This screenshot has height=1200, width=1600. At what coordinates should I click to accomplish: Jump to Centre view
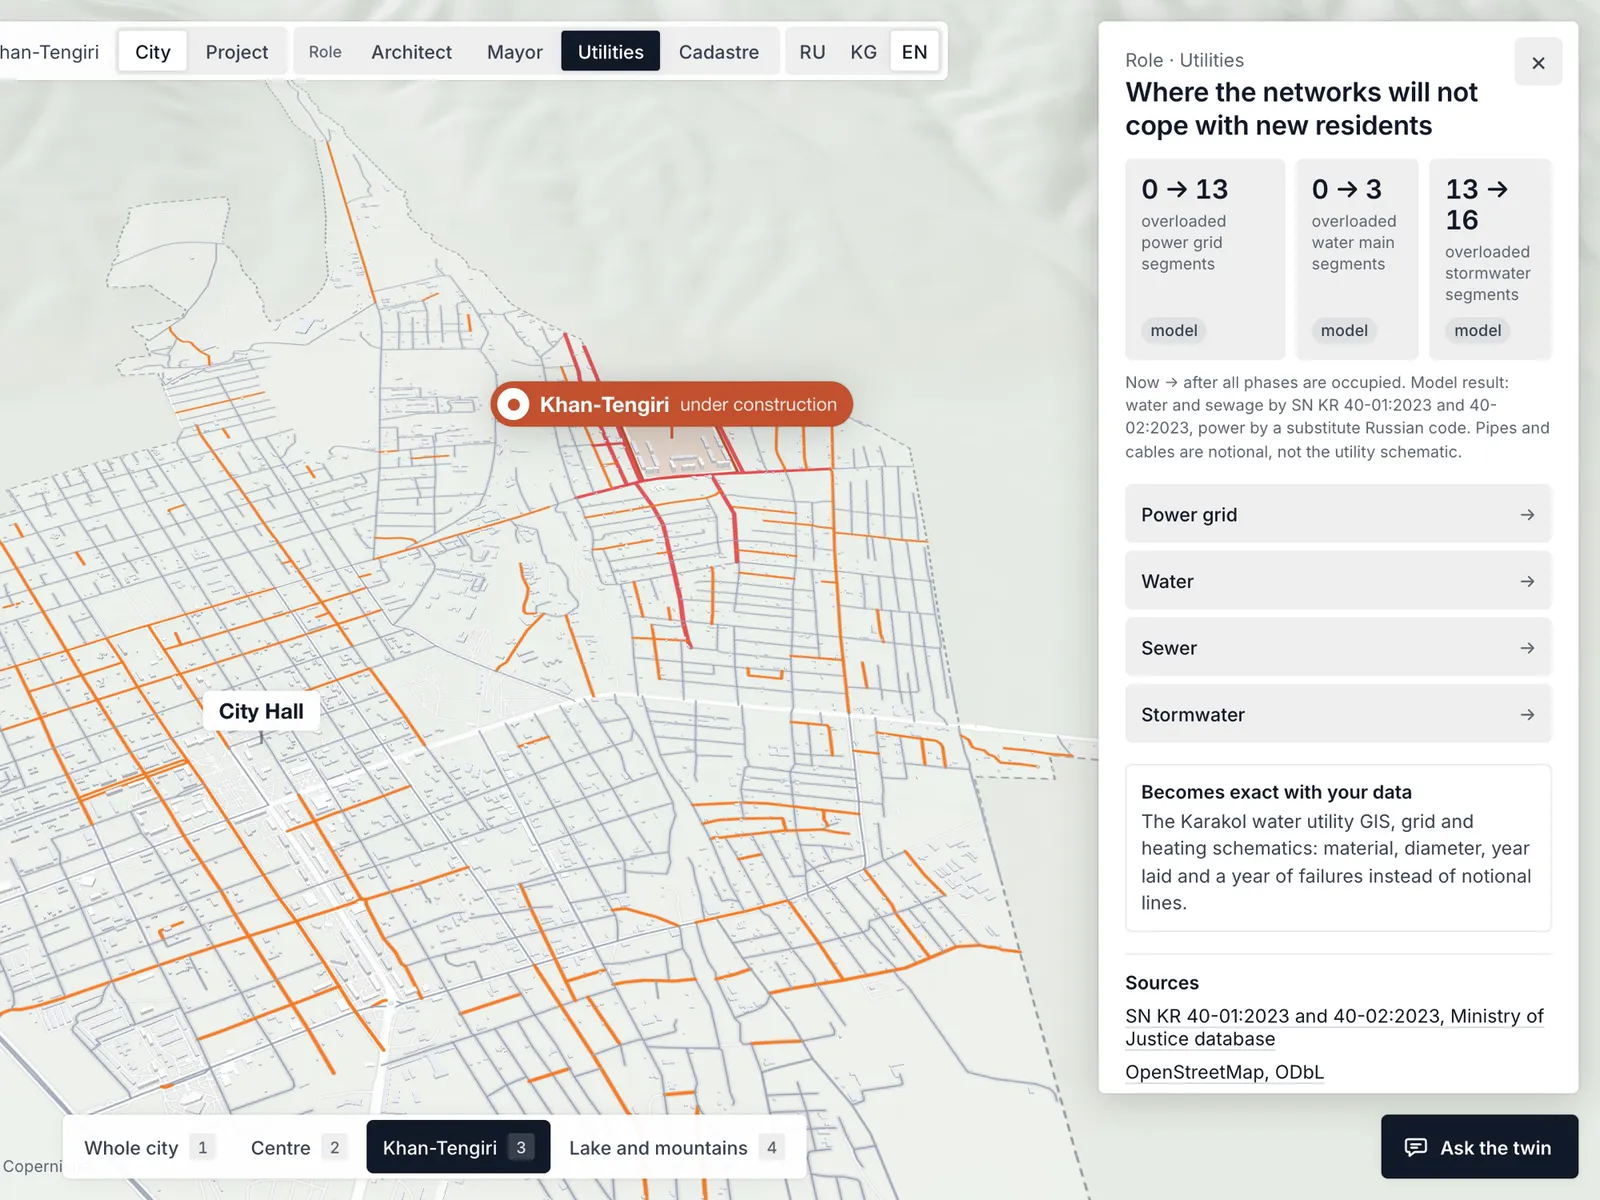(x=298, y=1147)
